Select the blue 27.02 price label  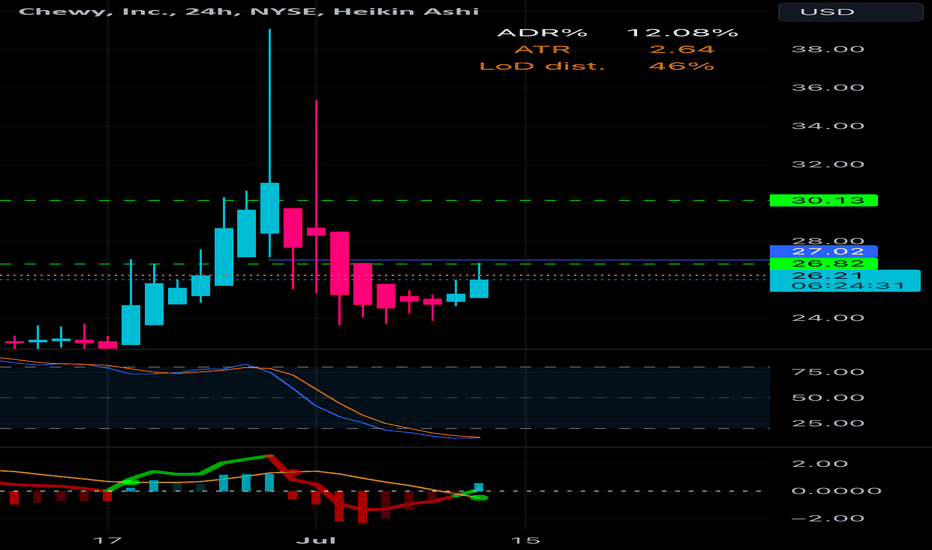(823, 251)
